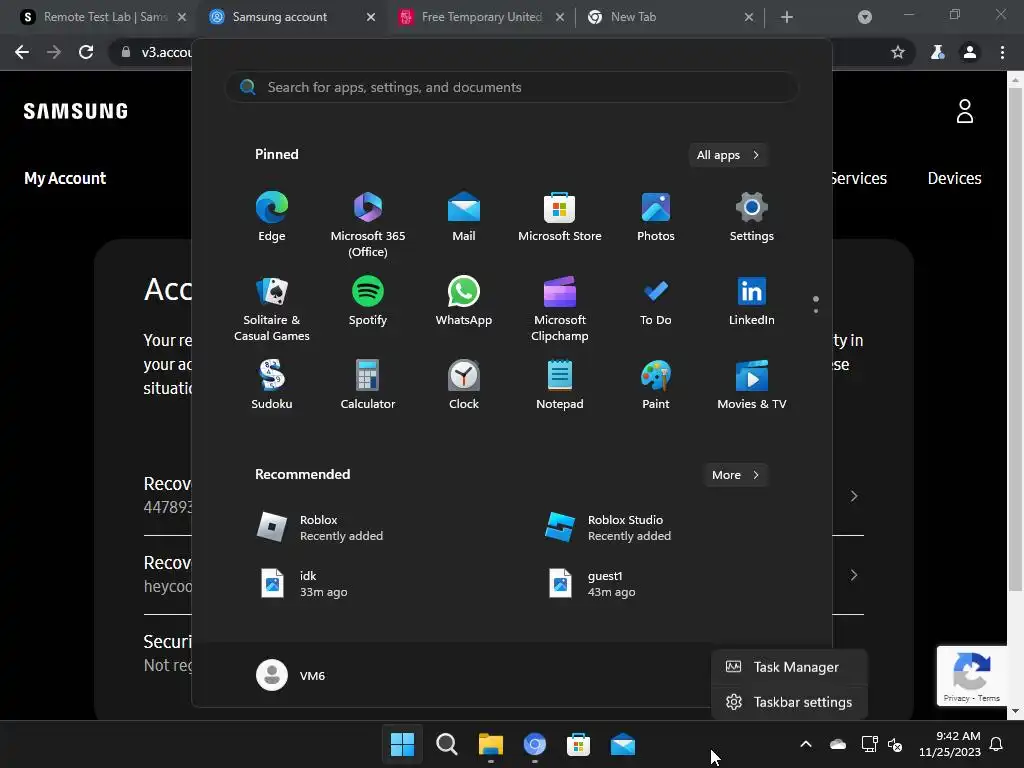Screen dimensions: 1024x768
Task: Open pinned Microsoft Store in Start menu
Action: point(560,217)
